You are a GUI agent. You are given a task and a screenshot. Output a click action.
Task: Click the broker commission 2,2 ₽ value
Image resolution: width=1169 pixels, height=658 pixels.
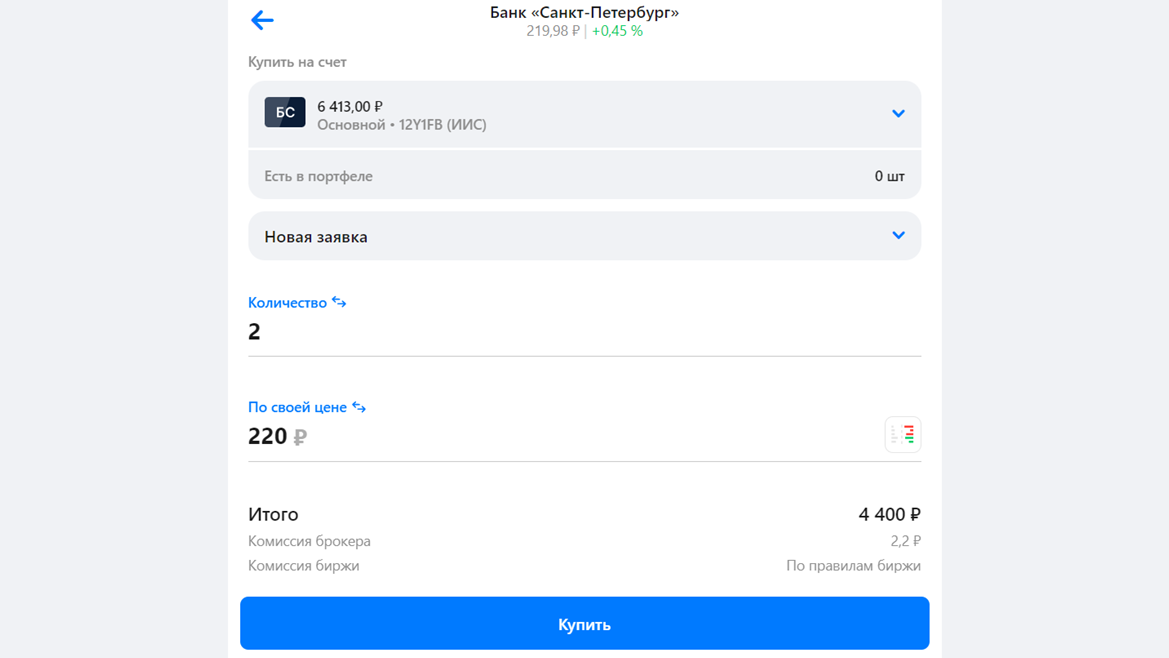(x=906, y=541)
